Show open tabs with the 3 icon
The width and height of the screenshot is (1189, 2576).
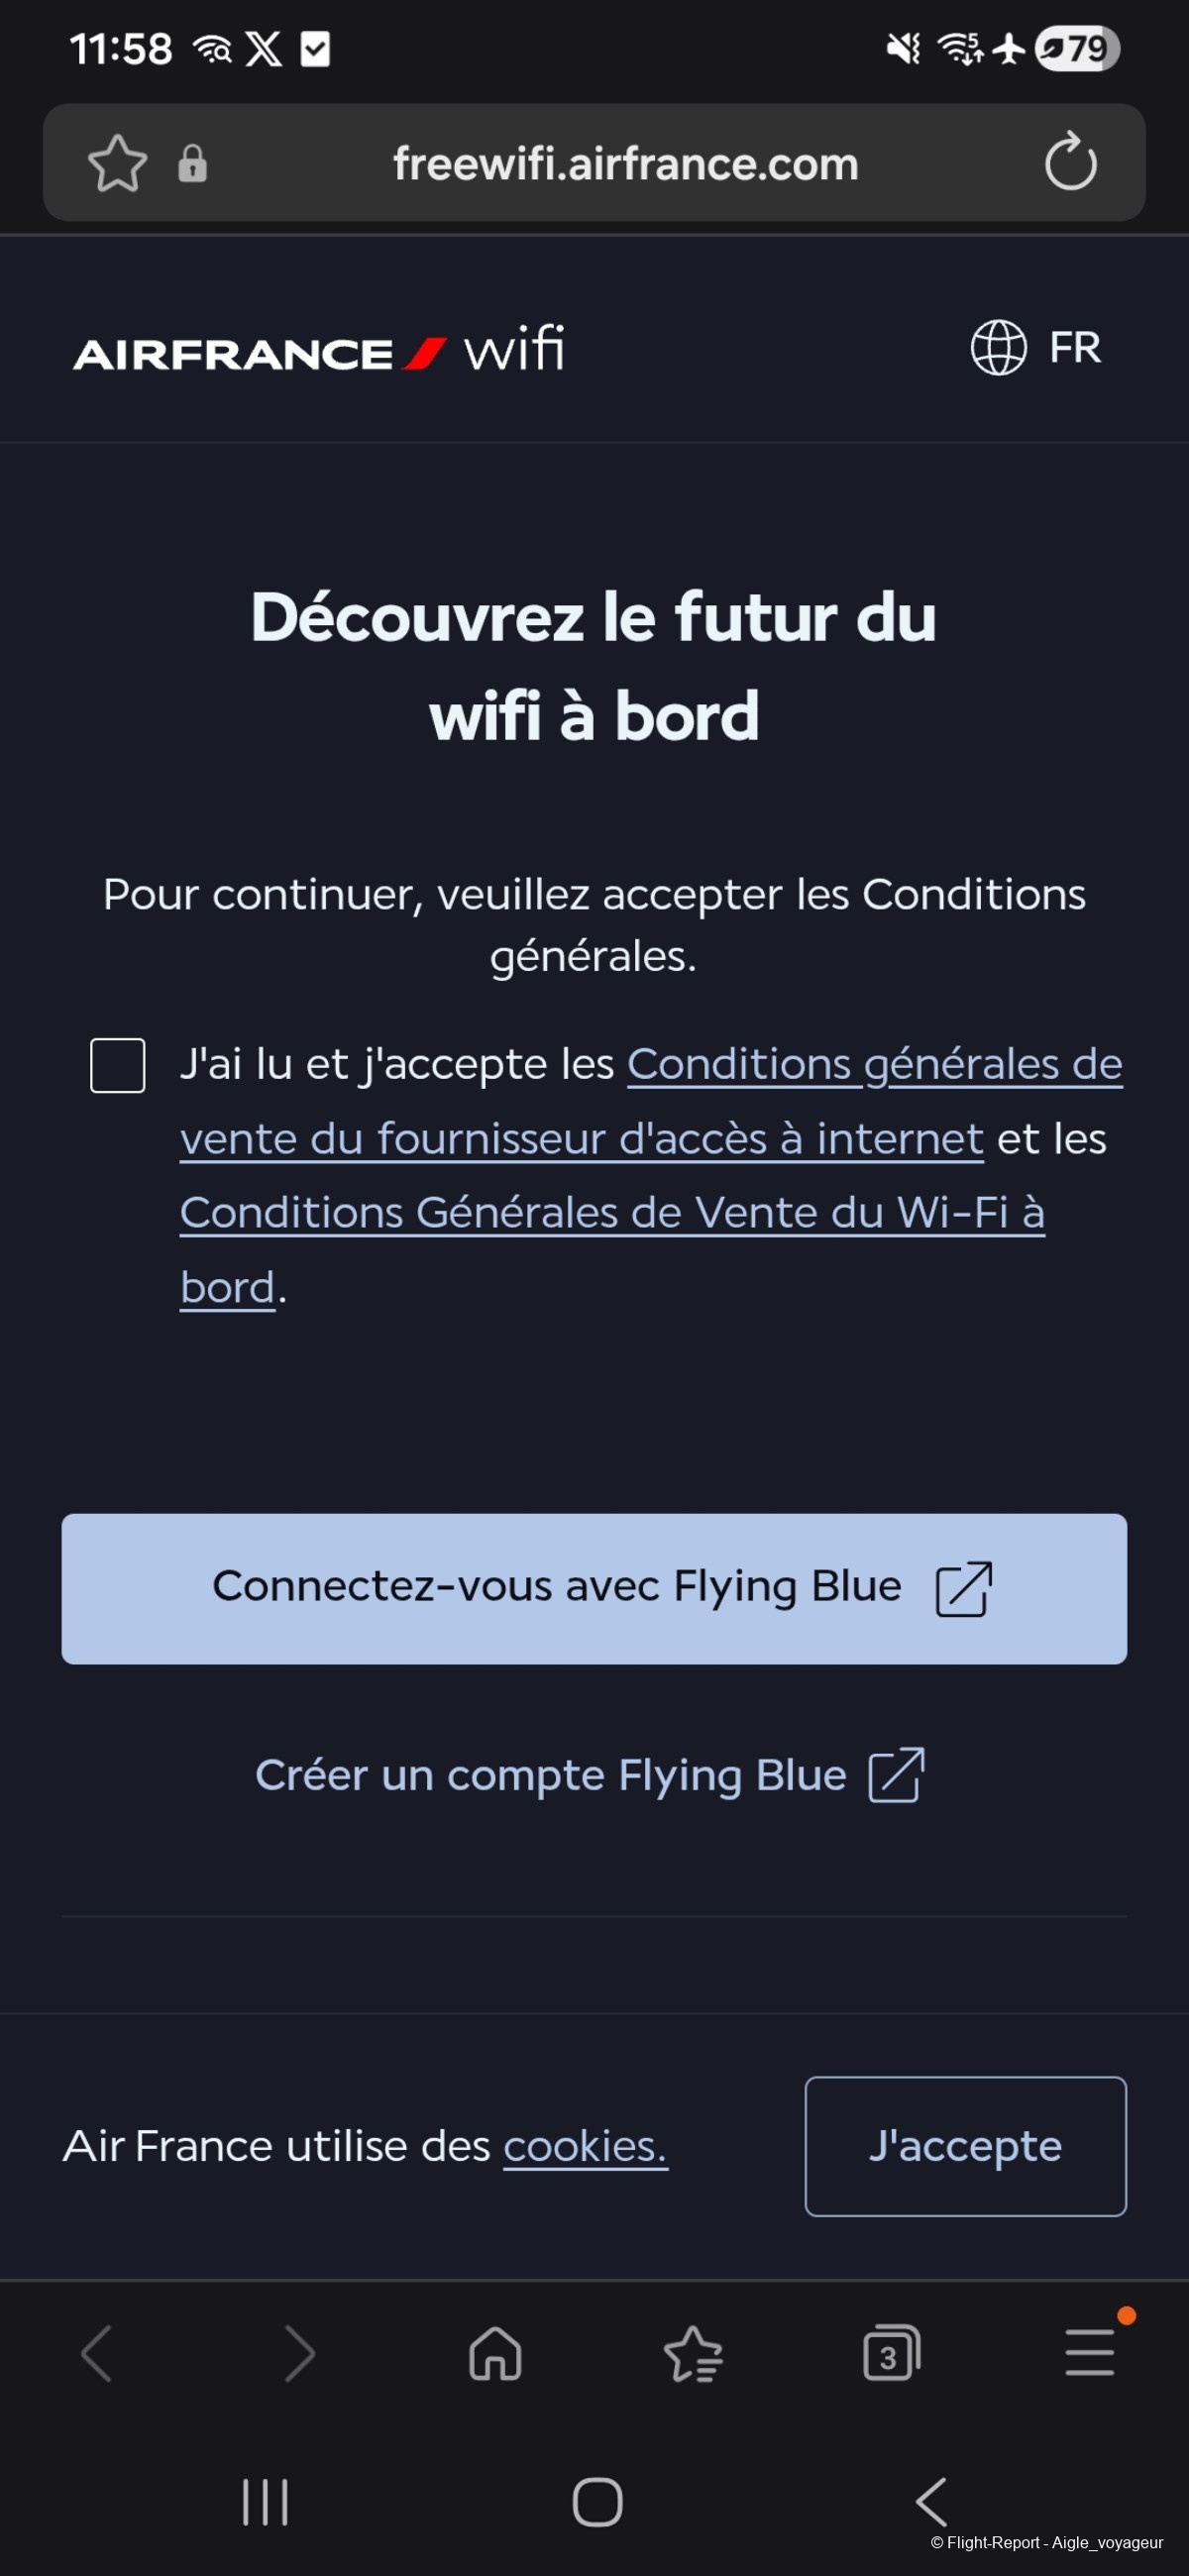(890, 2353)
